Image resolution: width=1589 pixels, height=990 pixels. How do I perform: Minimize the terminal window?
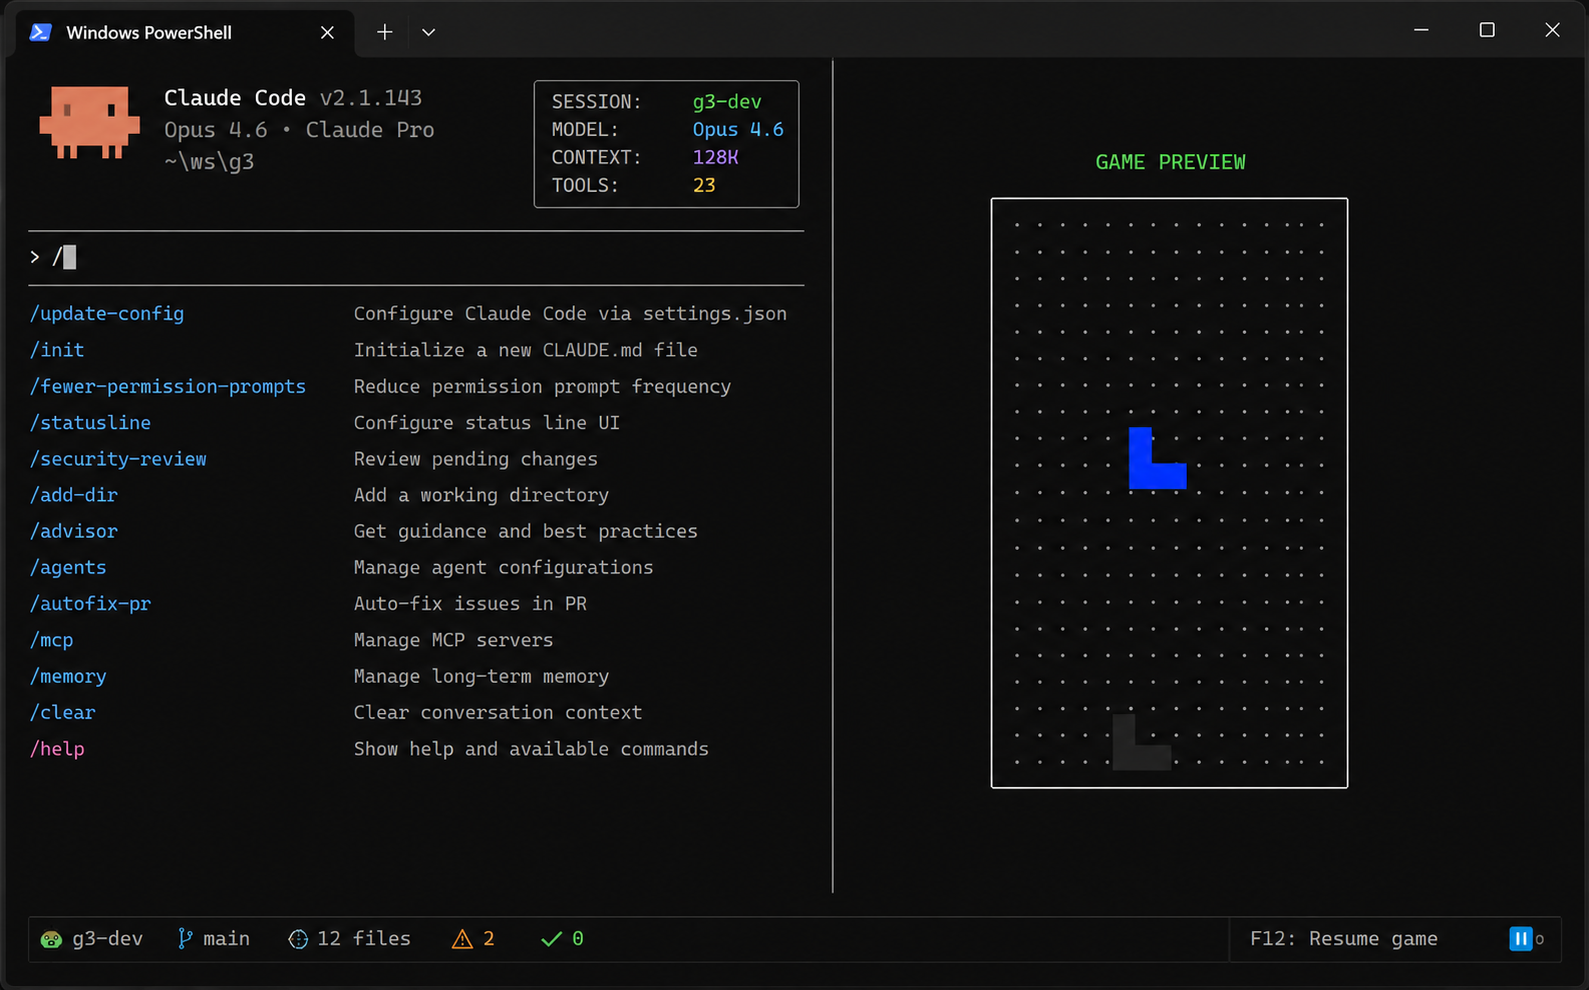[1421, 30]
